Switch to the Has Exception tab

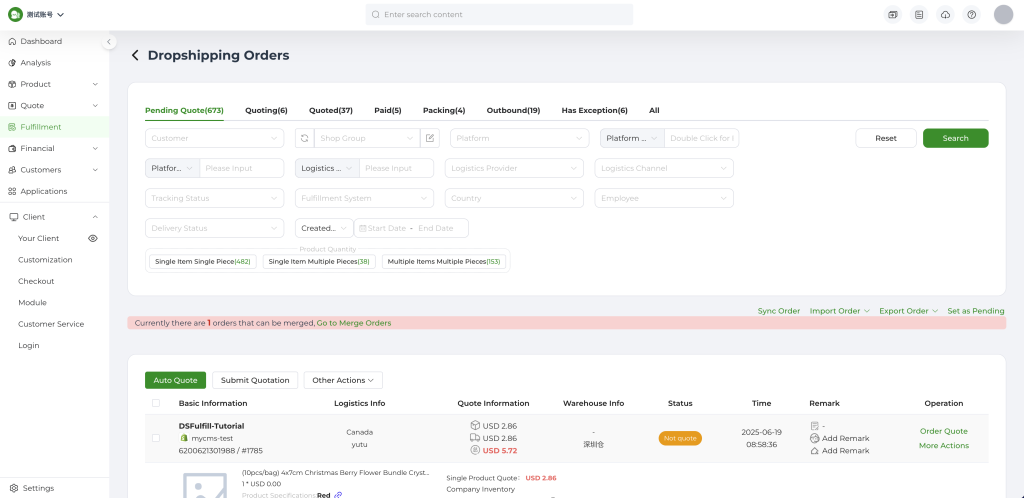point(594,110)
